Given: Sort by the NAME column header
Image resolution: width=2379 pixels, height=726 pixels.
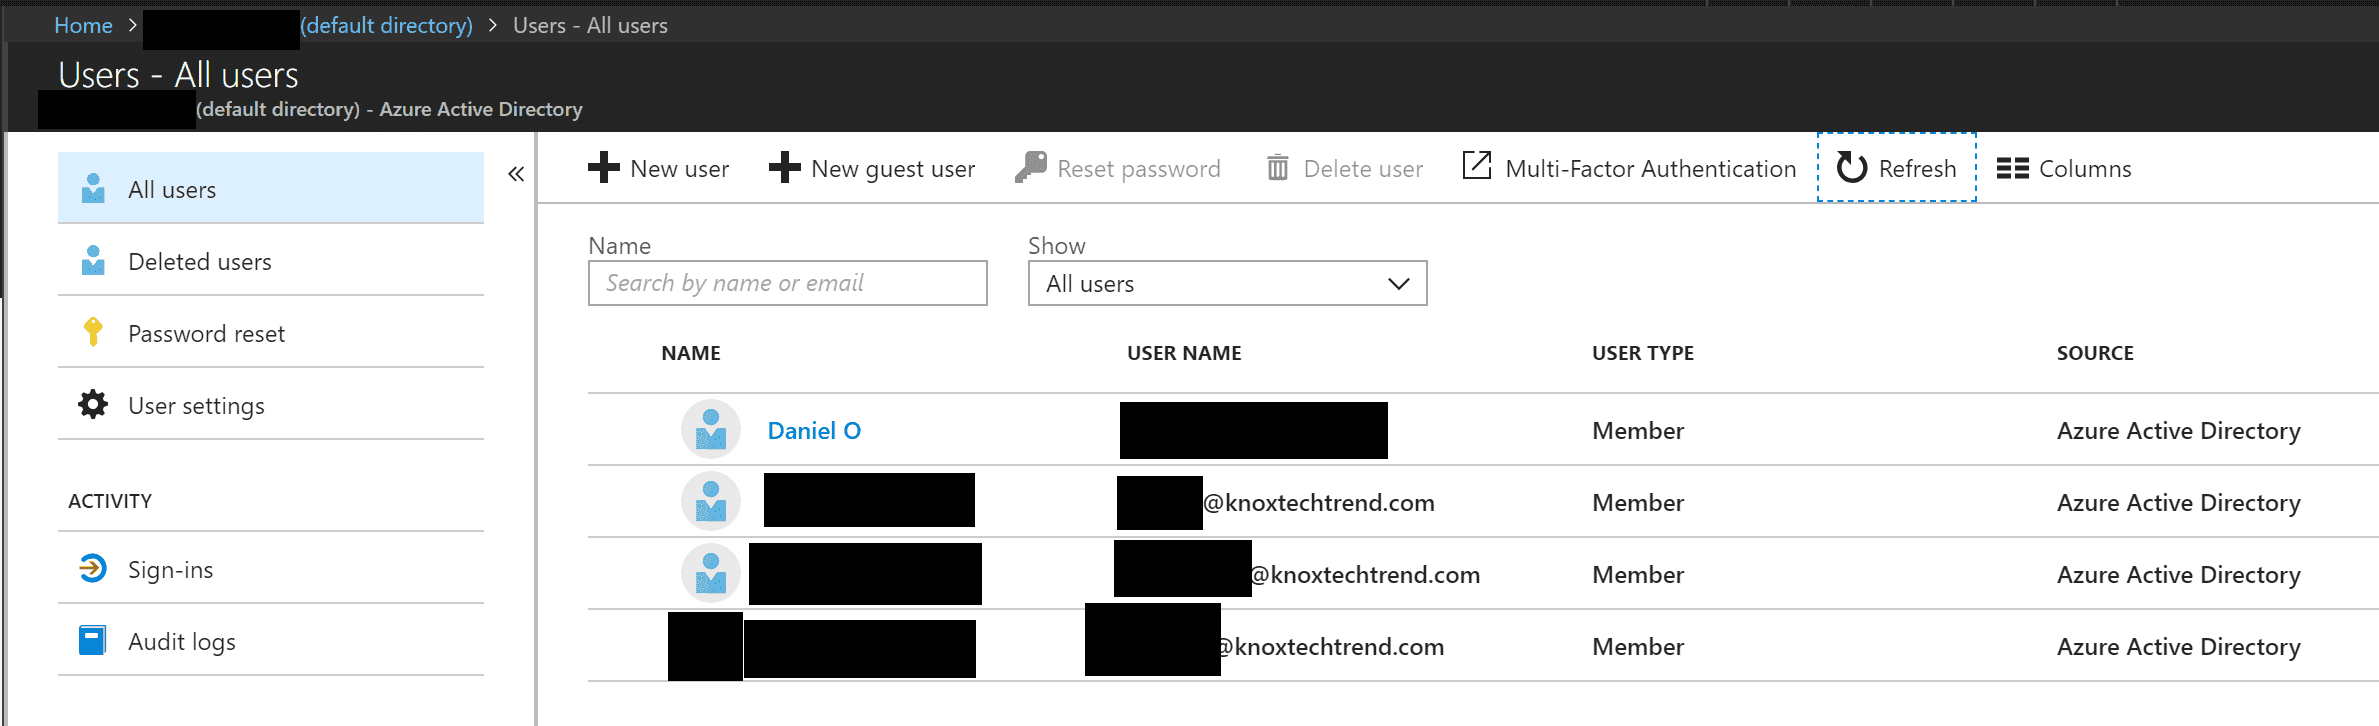Looking at the screenshot, I should pos(691,353).
